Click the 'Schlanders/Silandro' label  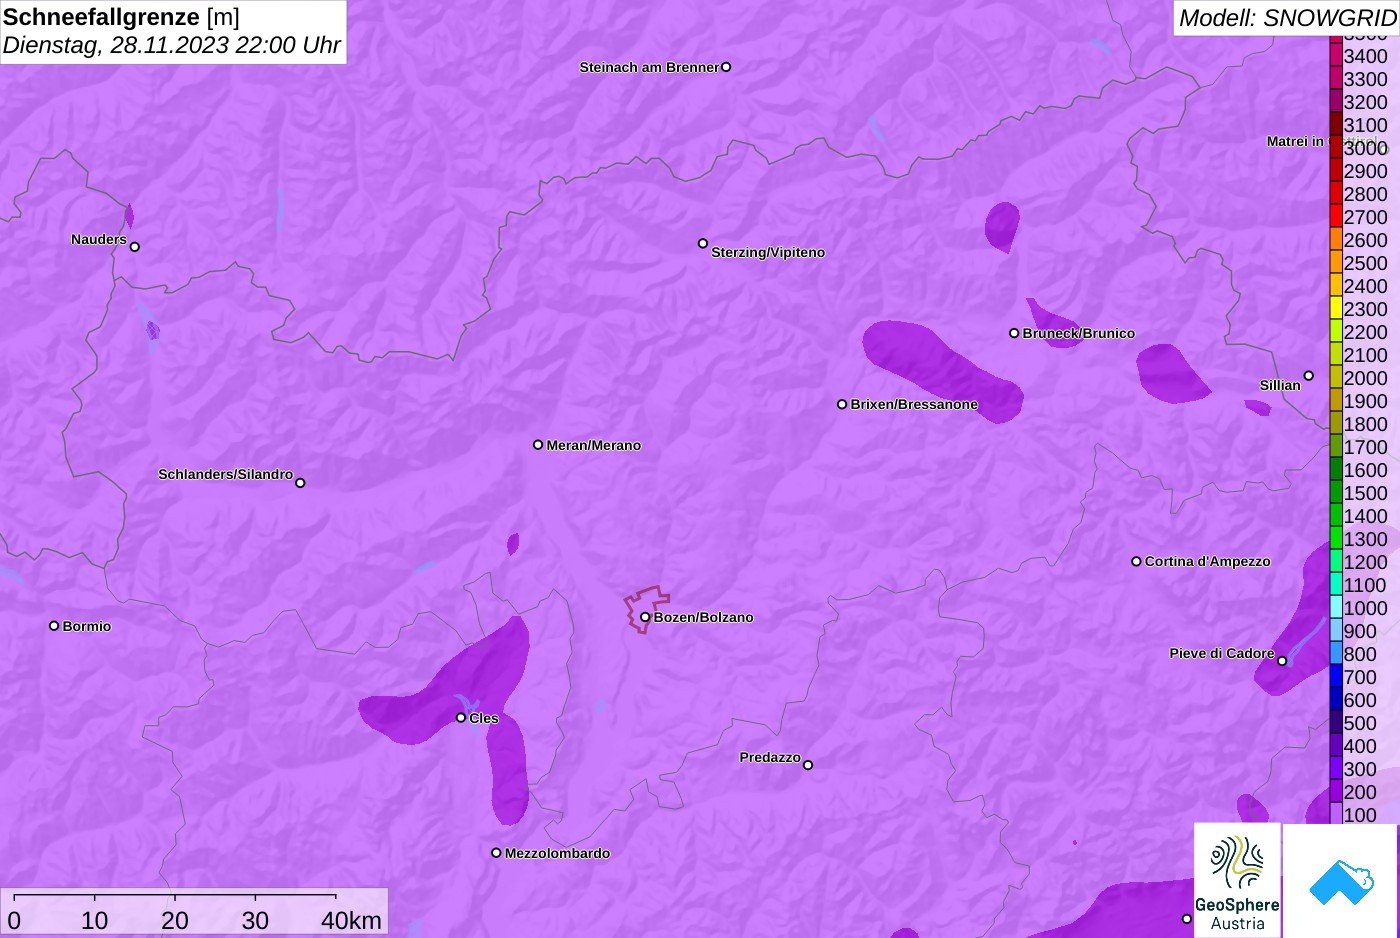pyautogui.click(x=225, y=474)
